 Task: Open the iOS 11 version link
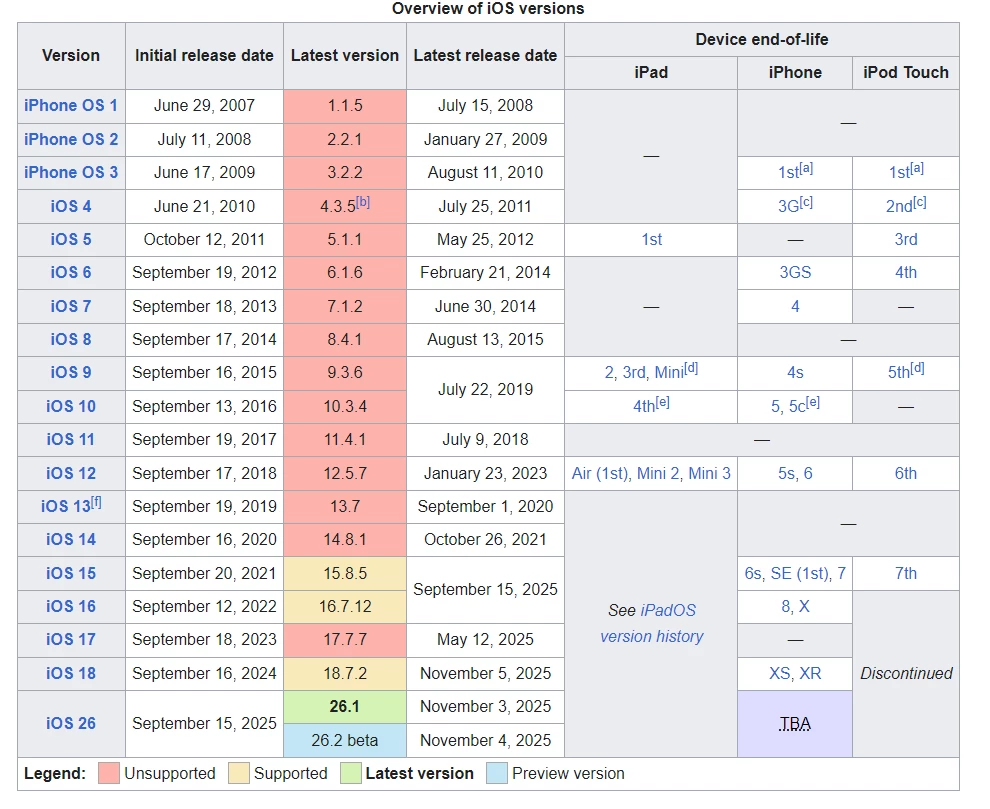click(71, 440)
